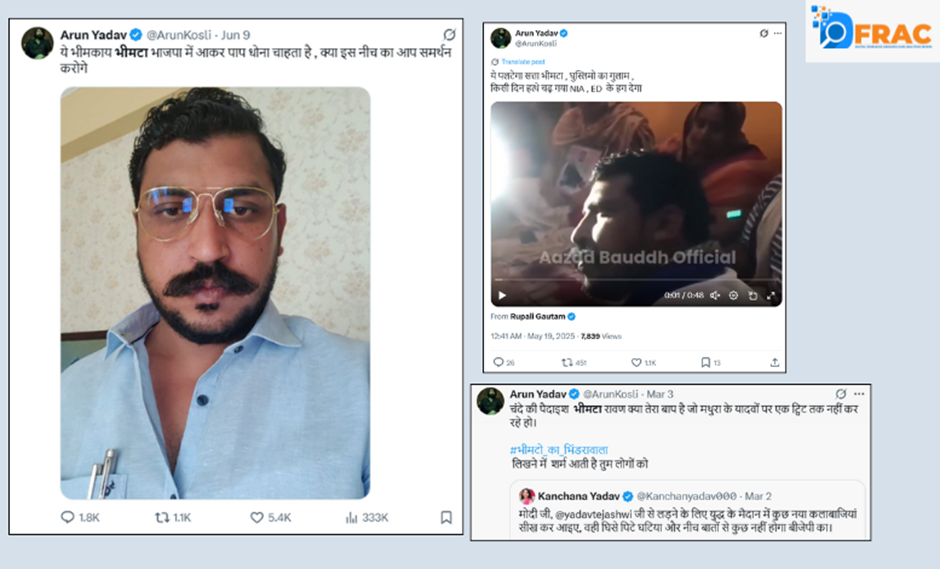Bookmark the Jun 9 selfie tweet
The image size is (940, 569).
point(446,517)
